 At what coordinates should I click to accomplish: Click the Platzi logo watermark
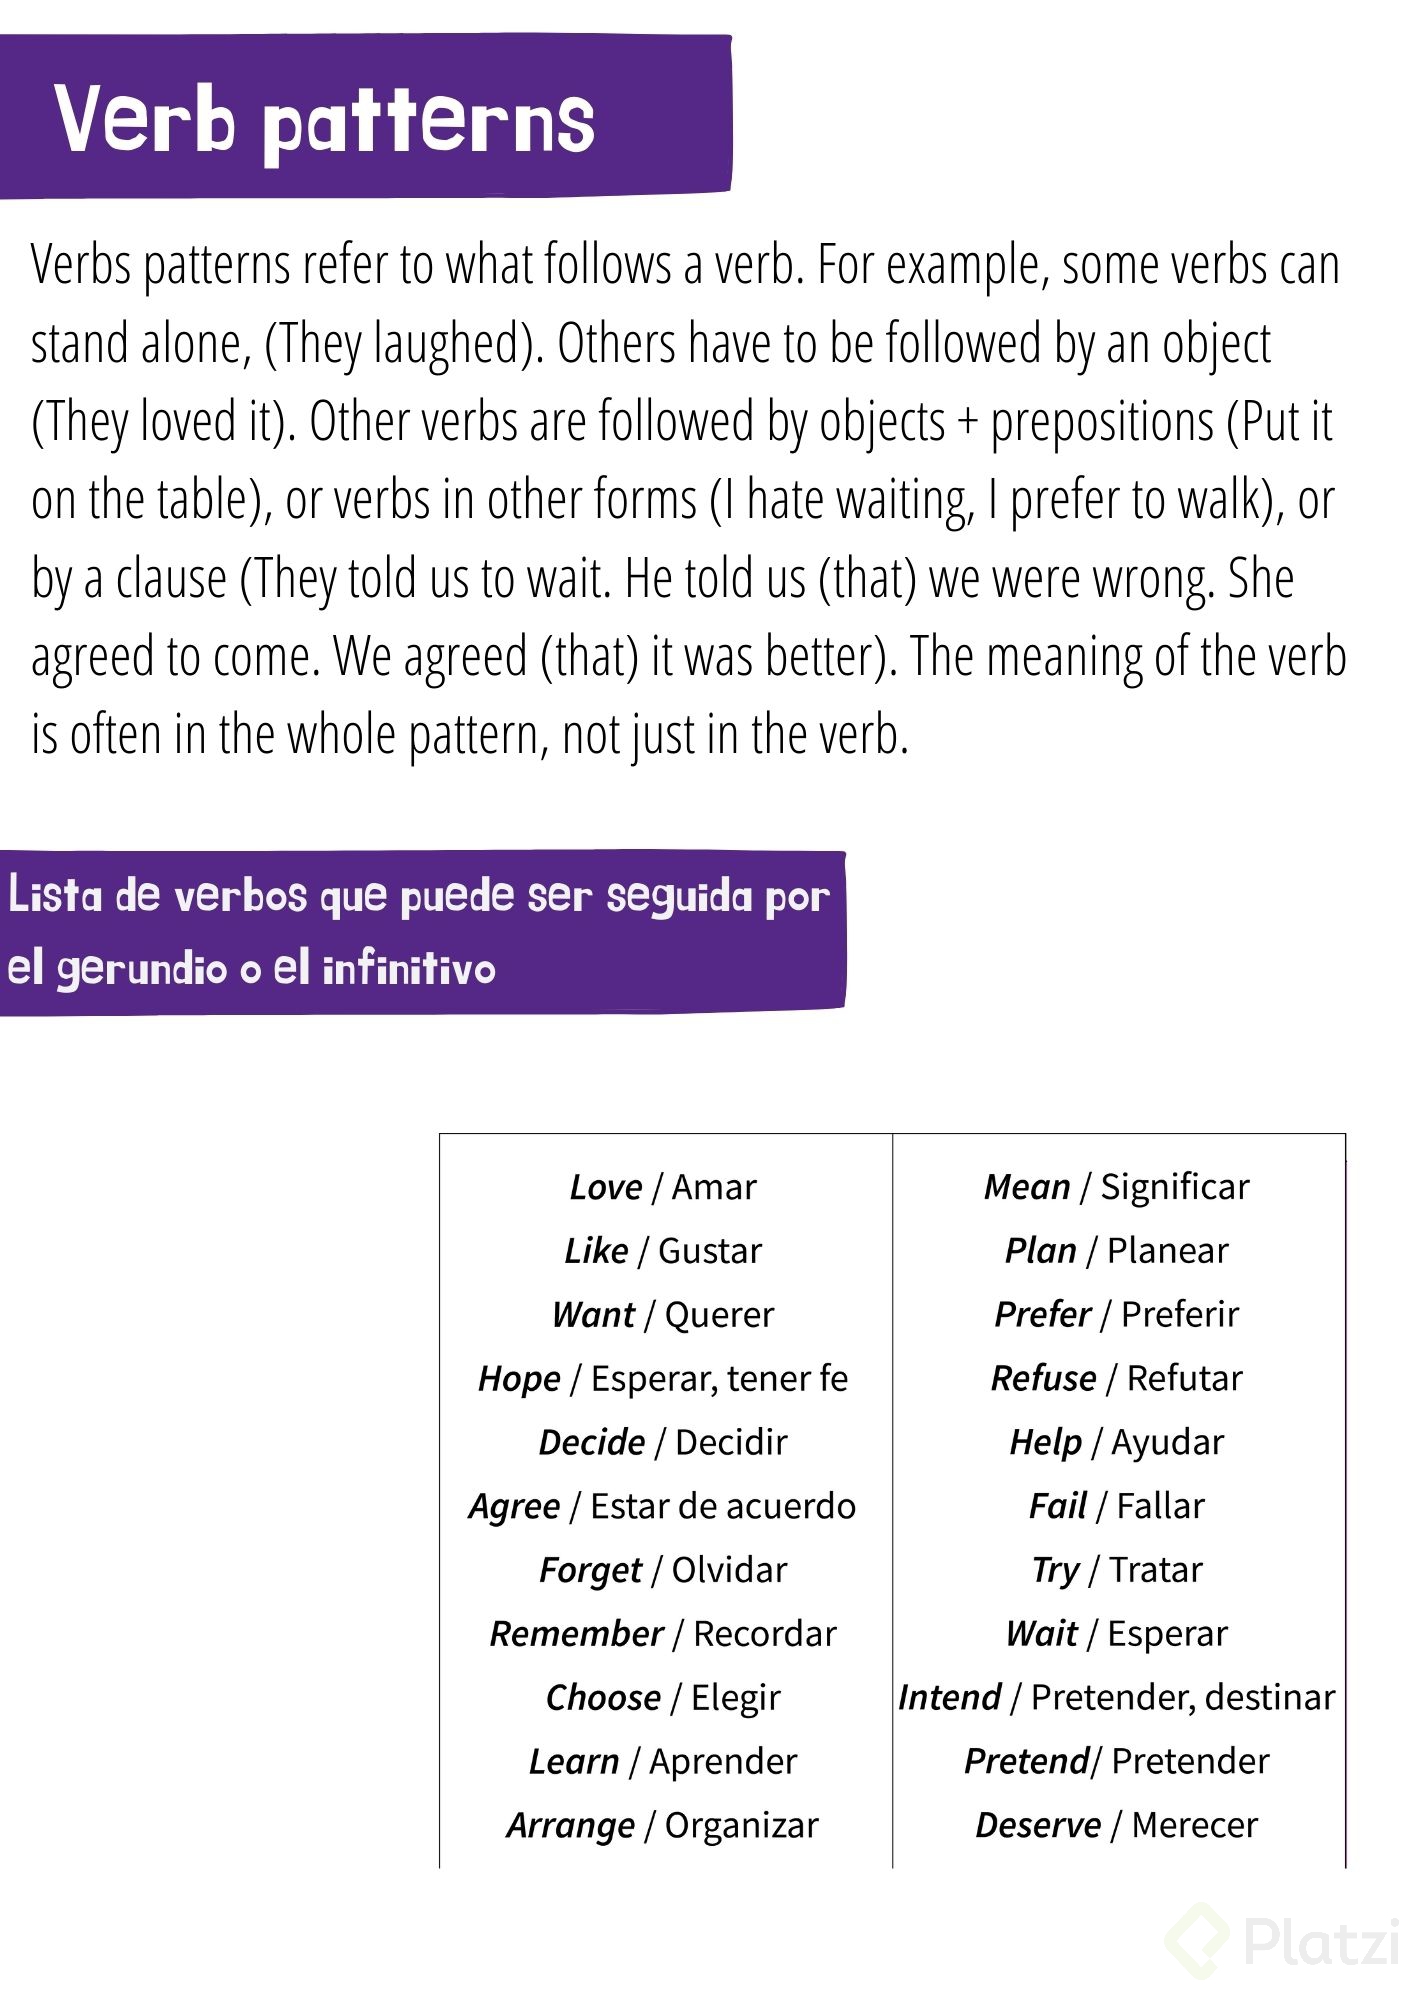[x=1282, y=1941]
